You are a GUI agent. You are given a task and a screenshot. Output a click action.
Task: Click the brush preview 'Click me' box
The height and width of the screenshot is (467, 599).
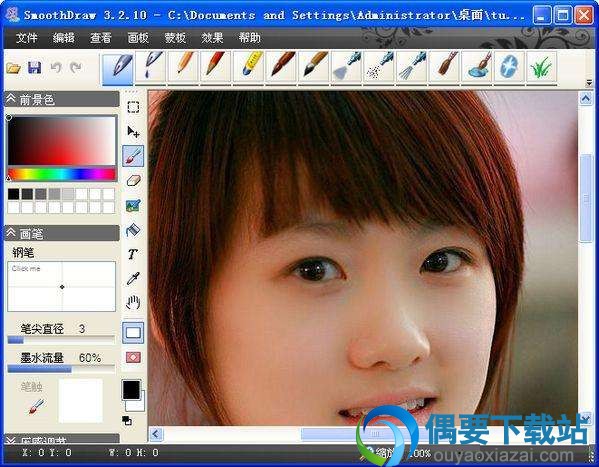tap(62, 287)
